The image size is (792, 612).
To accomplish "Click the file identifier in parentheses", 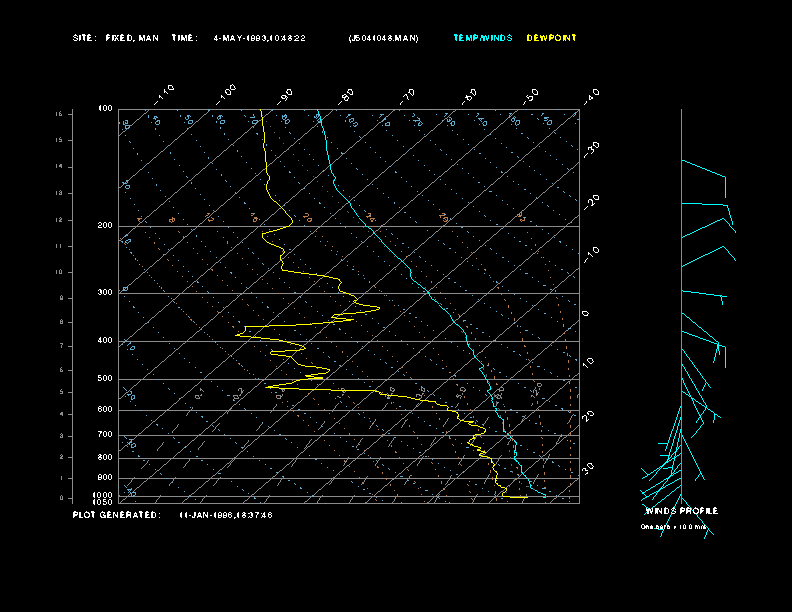I will click(x=383, y=38).
